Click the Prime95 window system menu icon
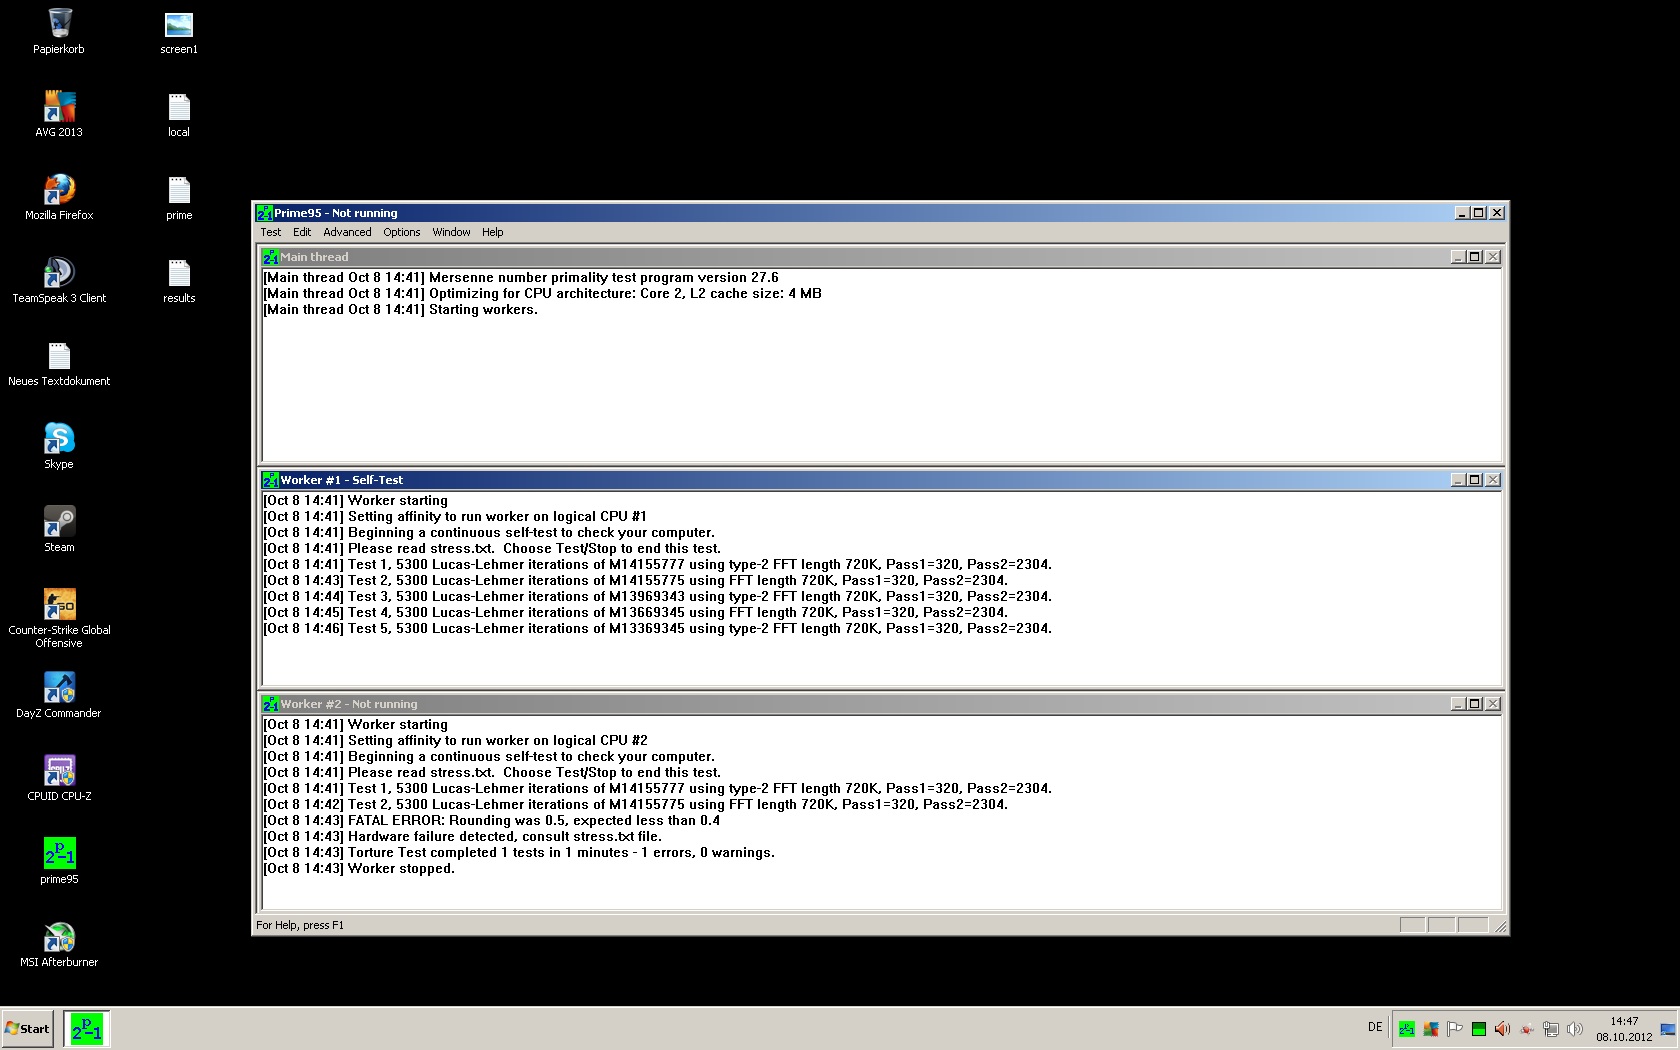The height and width of the screenshot is (1050, 1680). click(264, 213)
